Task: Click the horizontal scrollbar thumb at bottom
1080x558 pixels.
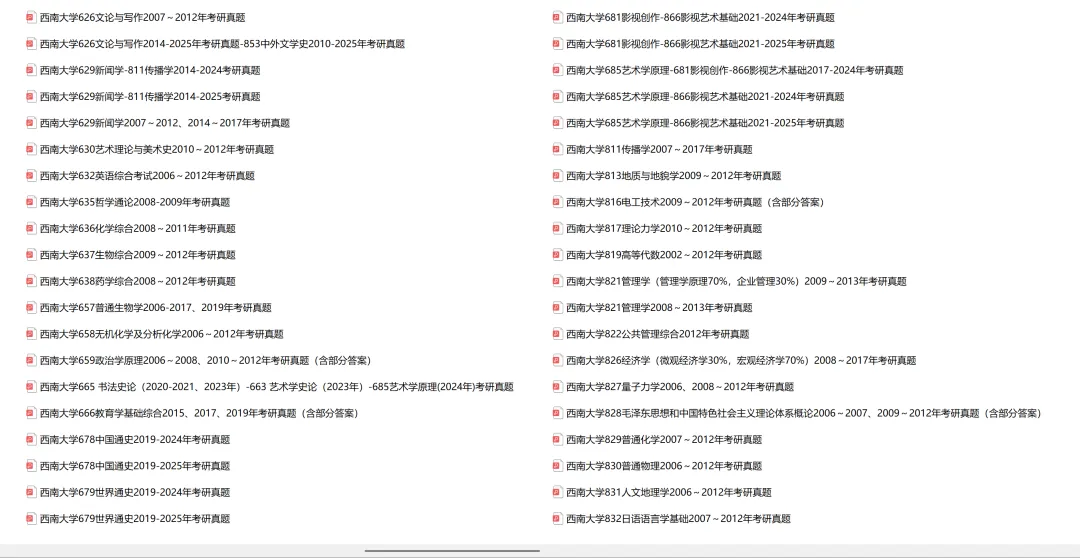Action: tap(453, 551)
